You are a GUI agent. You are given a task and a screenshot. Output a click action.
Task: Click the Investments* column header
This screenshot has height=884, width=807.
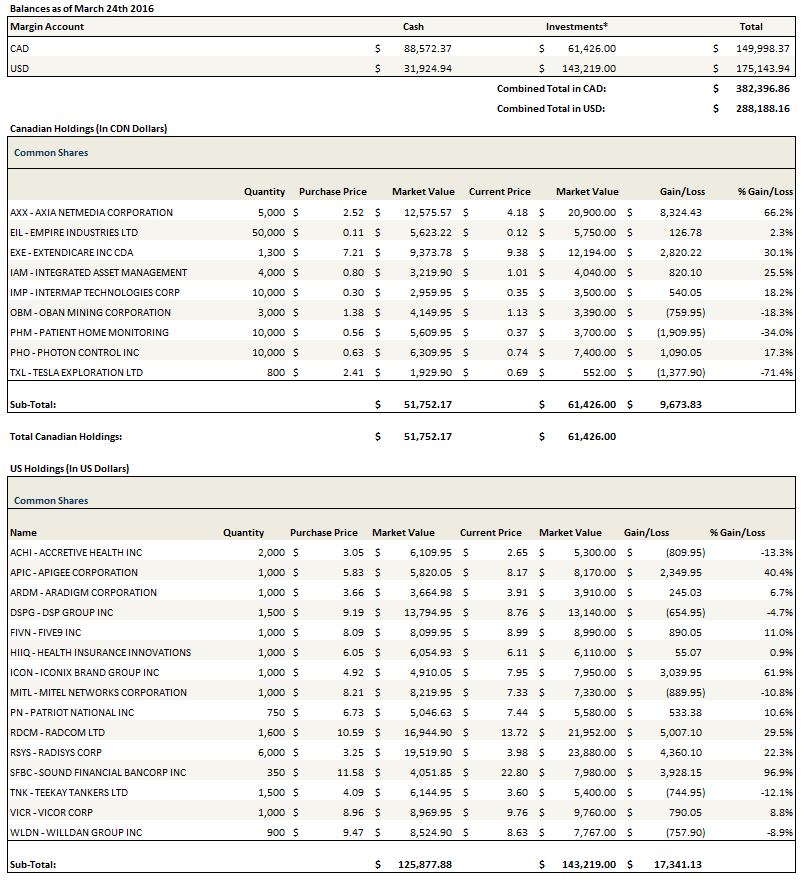578,27
